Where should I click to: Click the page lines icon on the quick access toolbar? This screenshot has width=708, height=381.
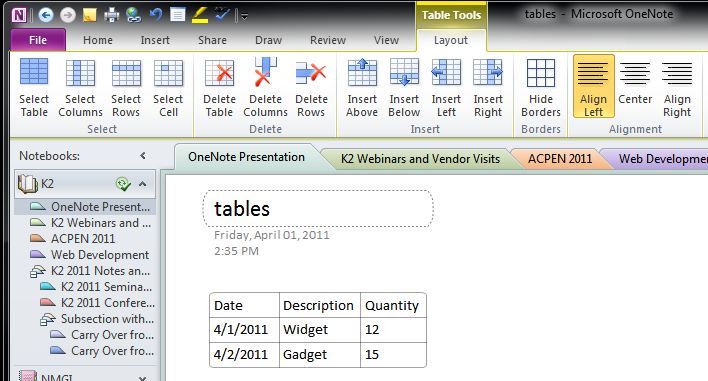click(177, 15)
